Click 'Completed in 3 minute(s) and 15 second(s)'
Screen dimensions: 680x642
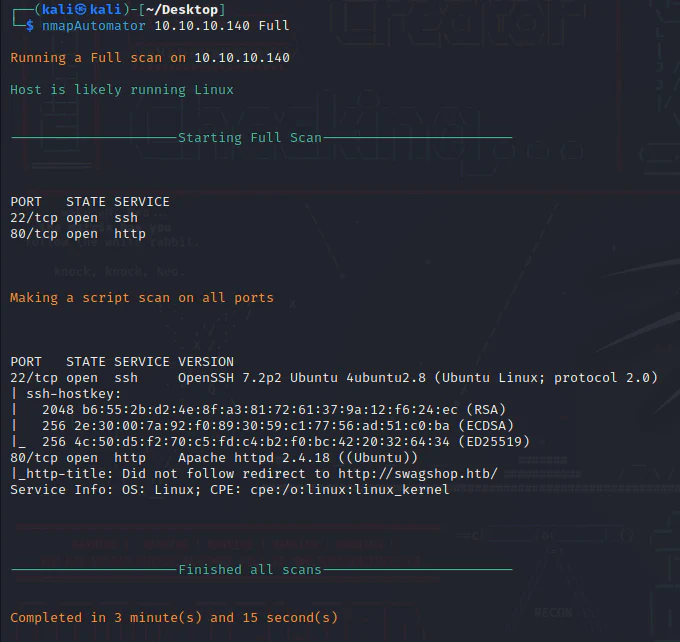click(x=174, y=618)
